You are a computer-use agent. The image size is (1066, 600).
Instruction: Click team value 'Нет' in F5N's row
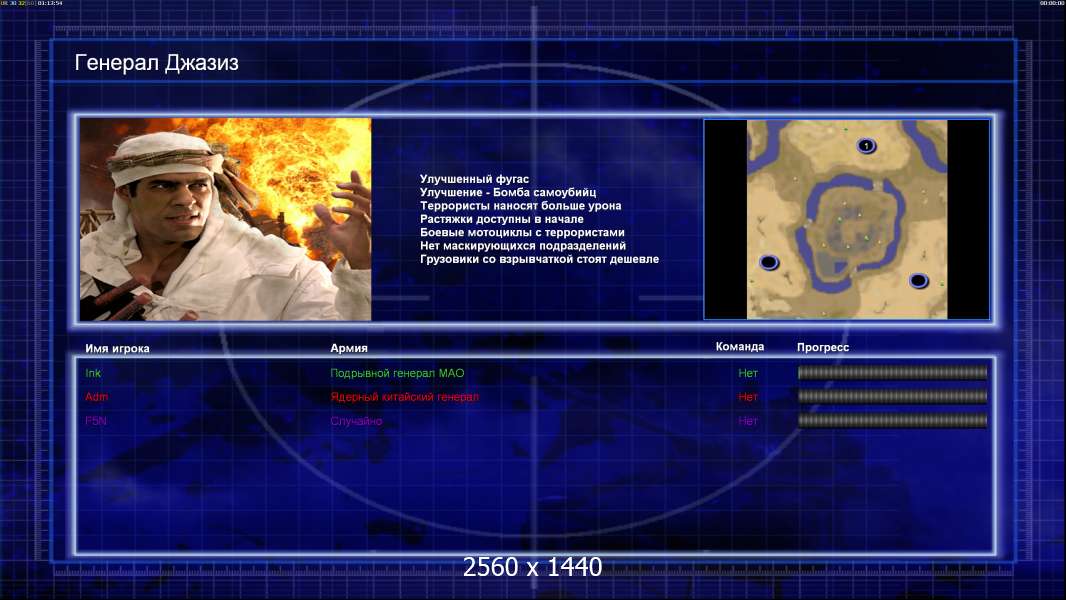coord(748,421)
